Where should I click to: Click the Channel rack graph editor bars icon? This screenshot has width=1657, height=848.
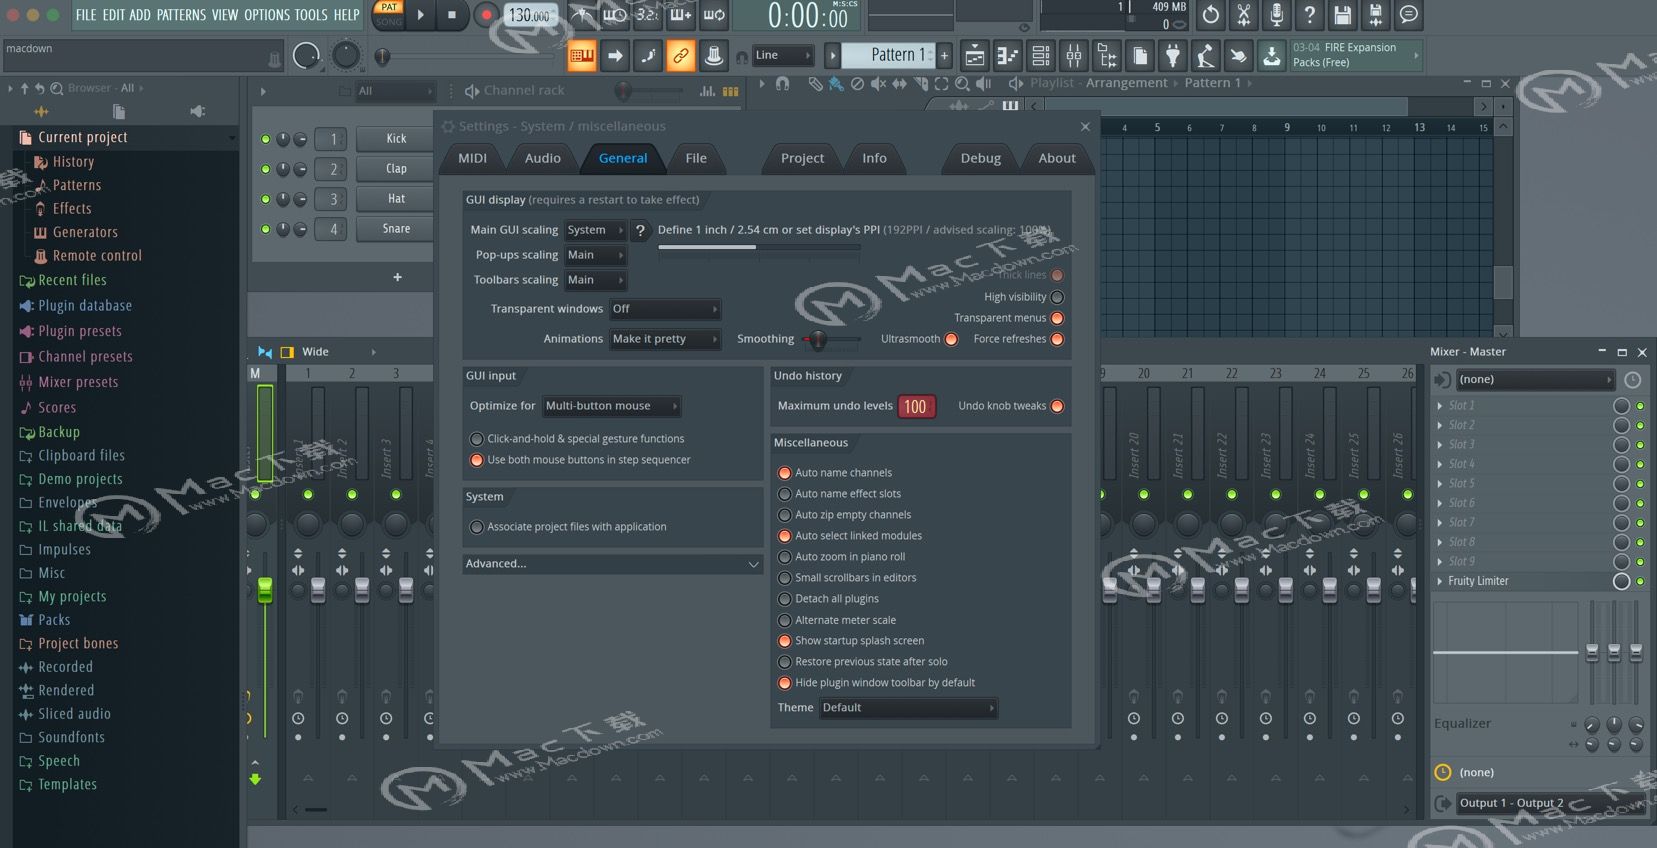click(707, 91)
